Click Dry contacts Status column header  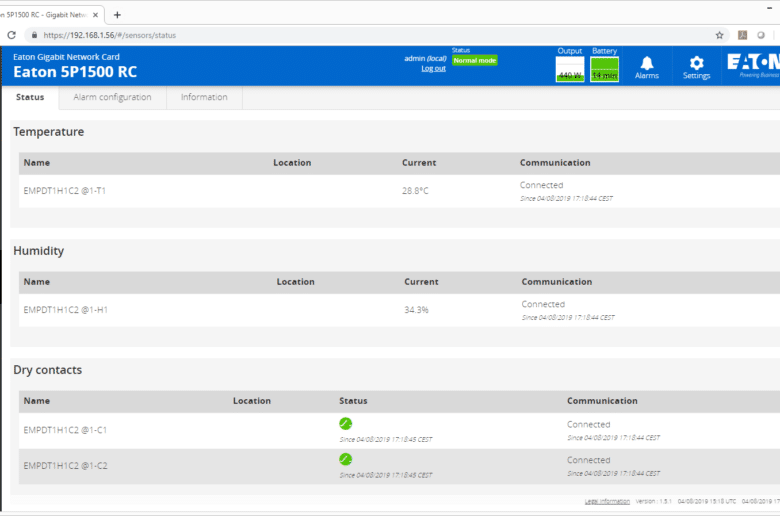pos(353,401)
